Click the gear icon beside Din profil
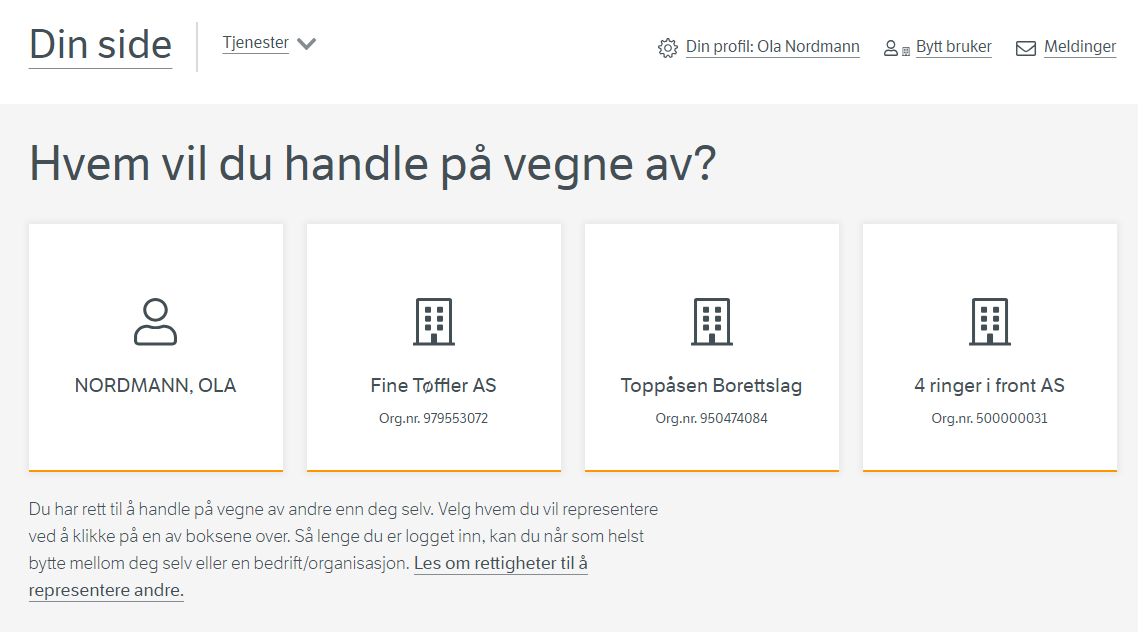This screenshot has height=632, width=1138. (668, 48)
